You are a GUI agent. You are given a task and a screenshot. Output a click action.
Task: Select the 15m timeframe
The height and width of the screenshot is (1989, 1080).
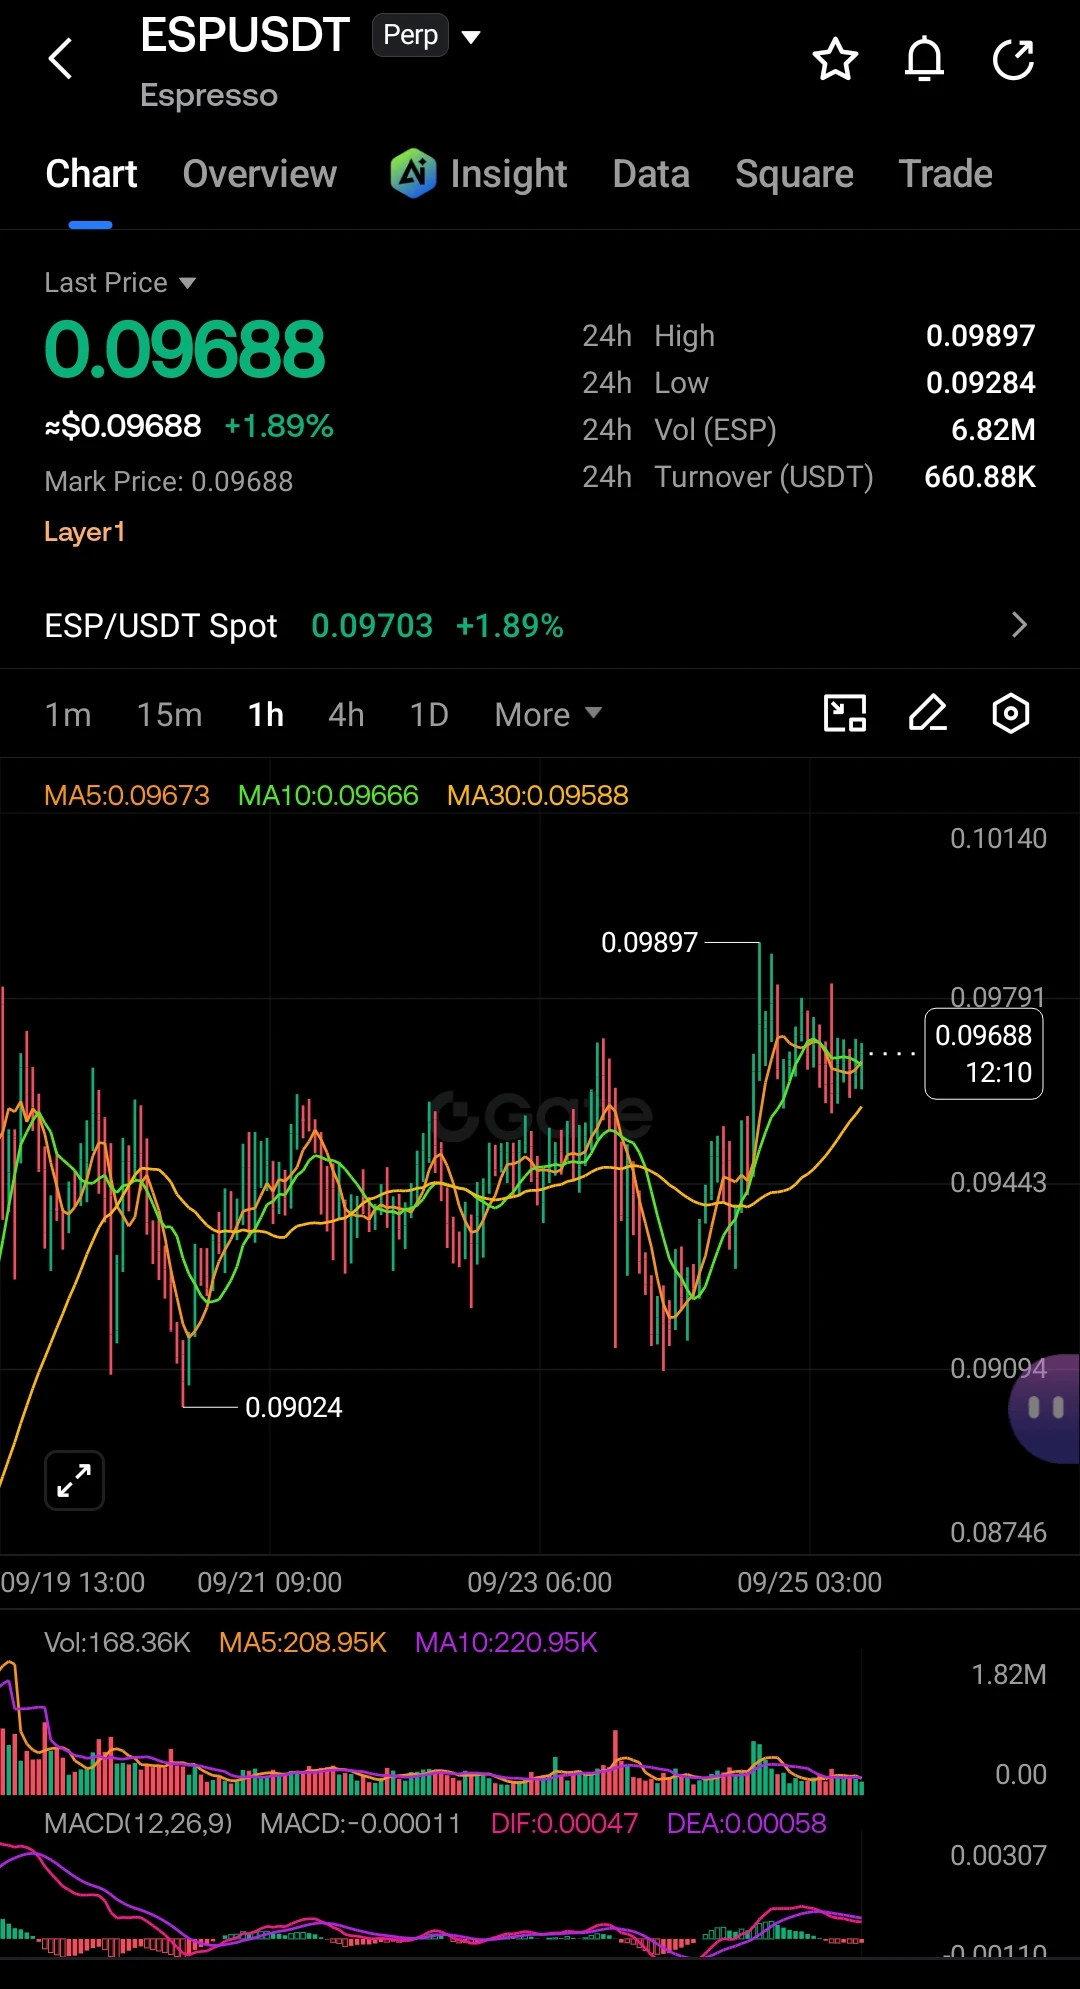click(169, 714)
